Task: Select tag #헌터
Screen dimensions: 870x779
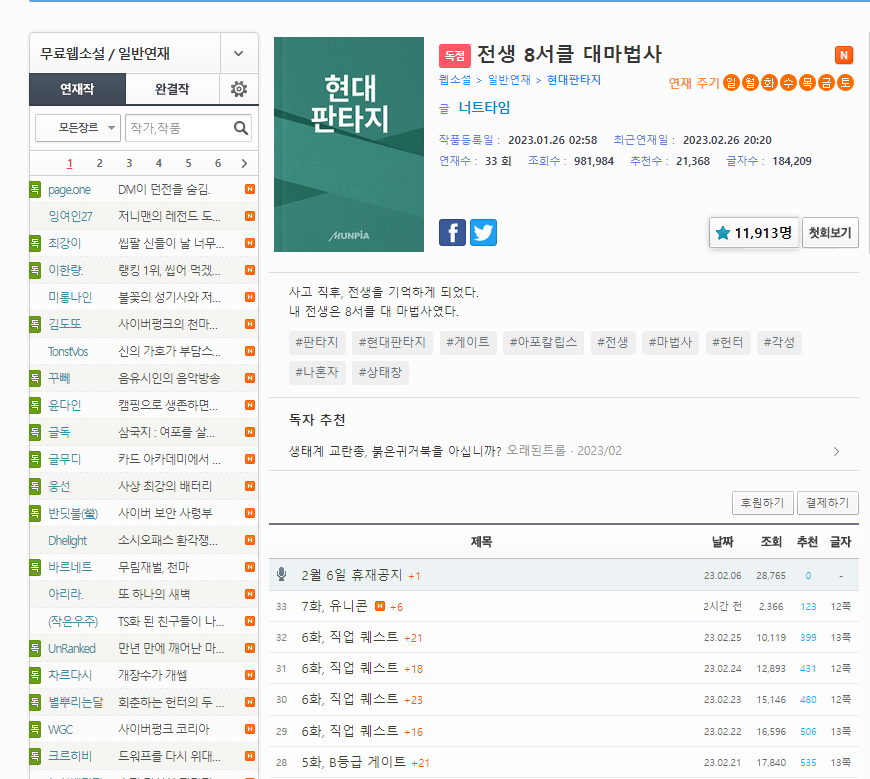Action: click(x=727, y=342)
